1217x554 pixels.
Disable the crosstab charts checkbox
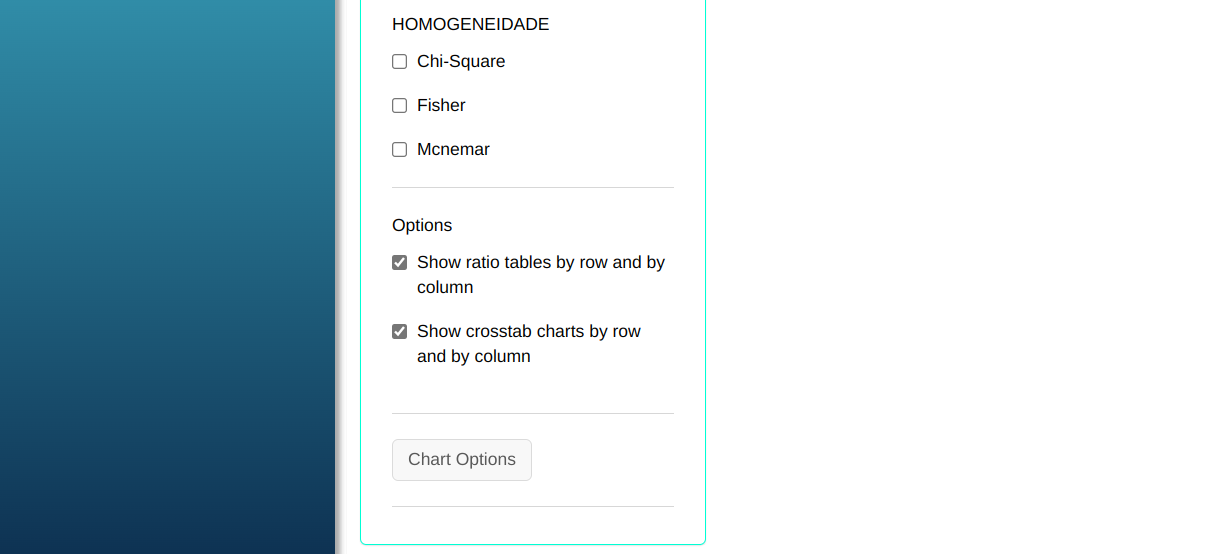tap(400, 332)
